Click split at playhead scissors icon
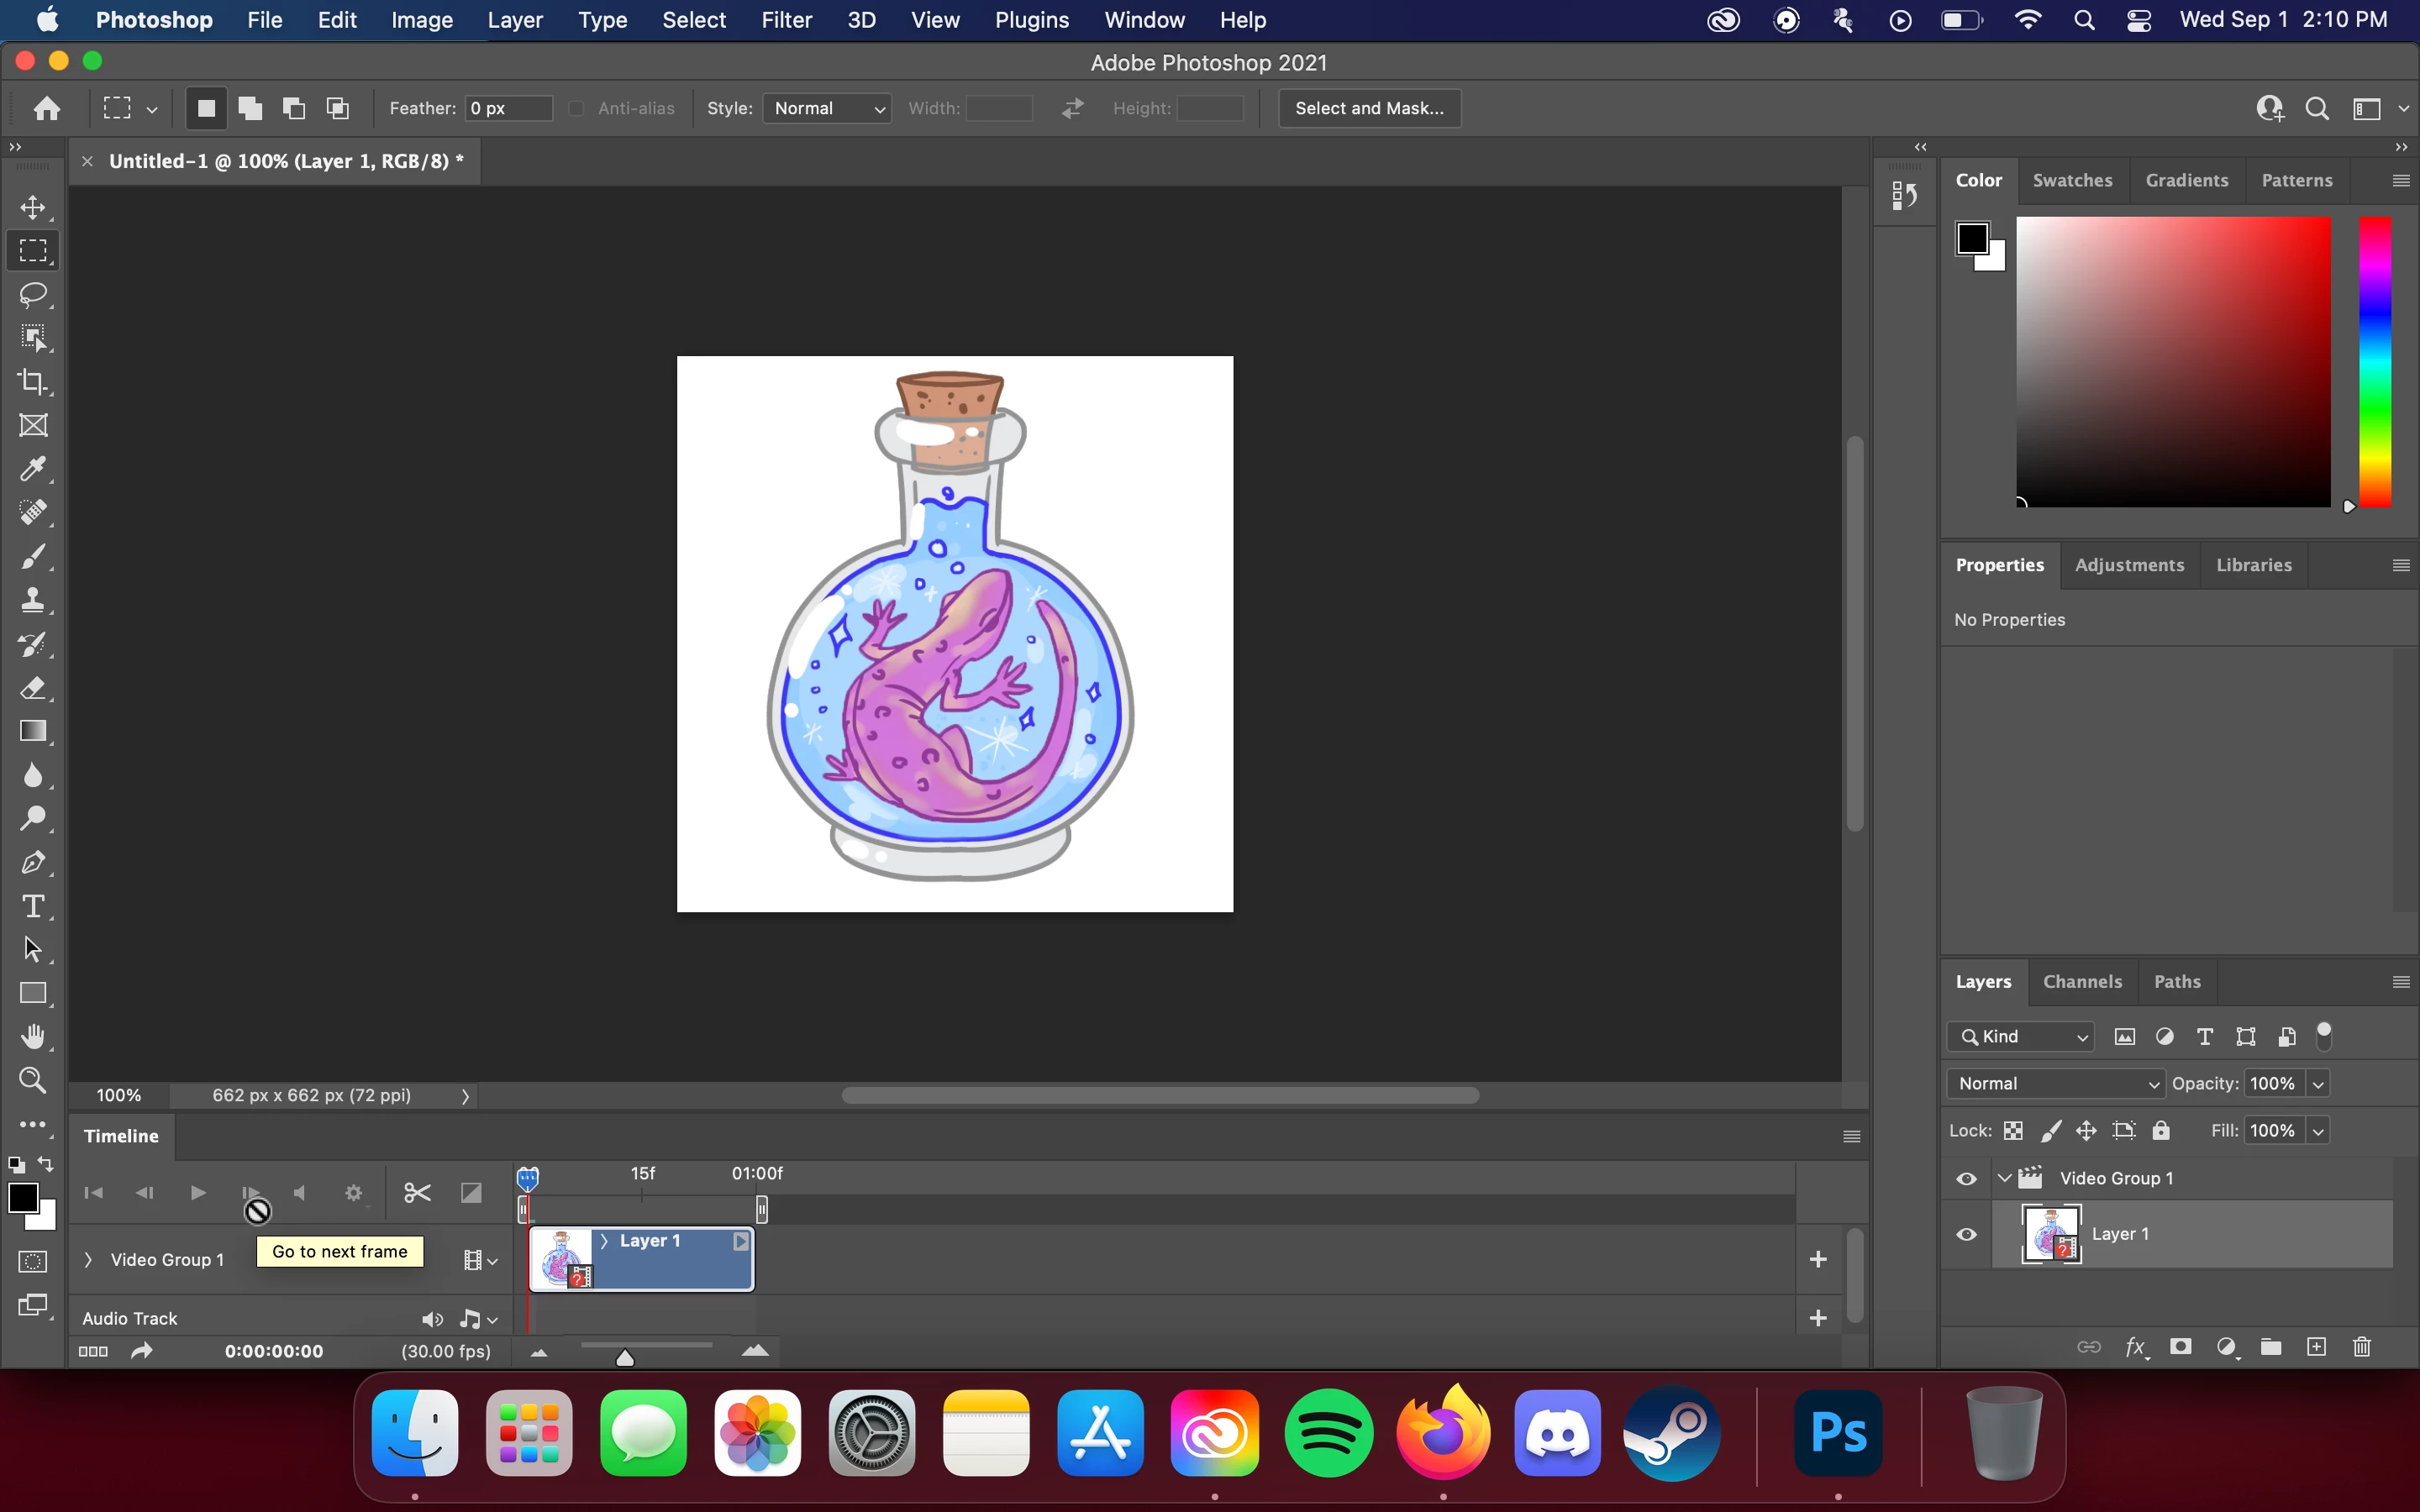 click(417, 1192)
